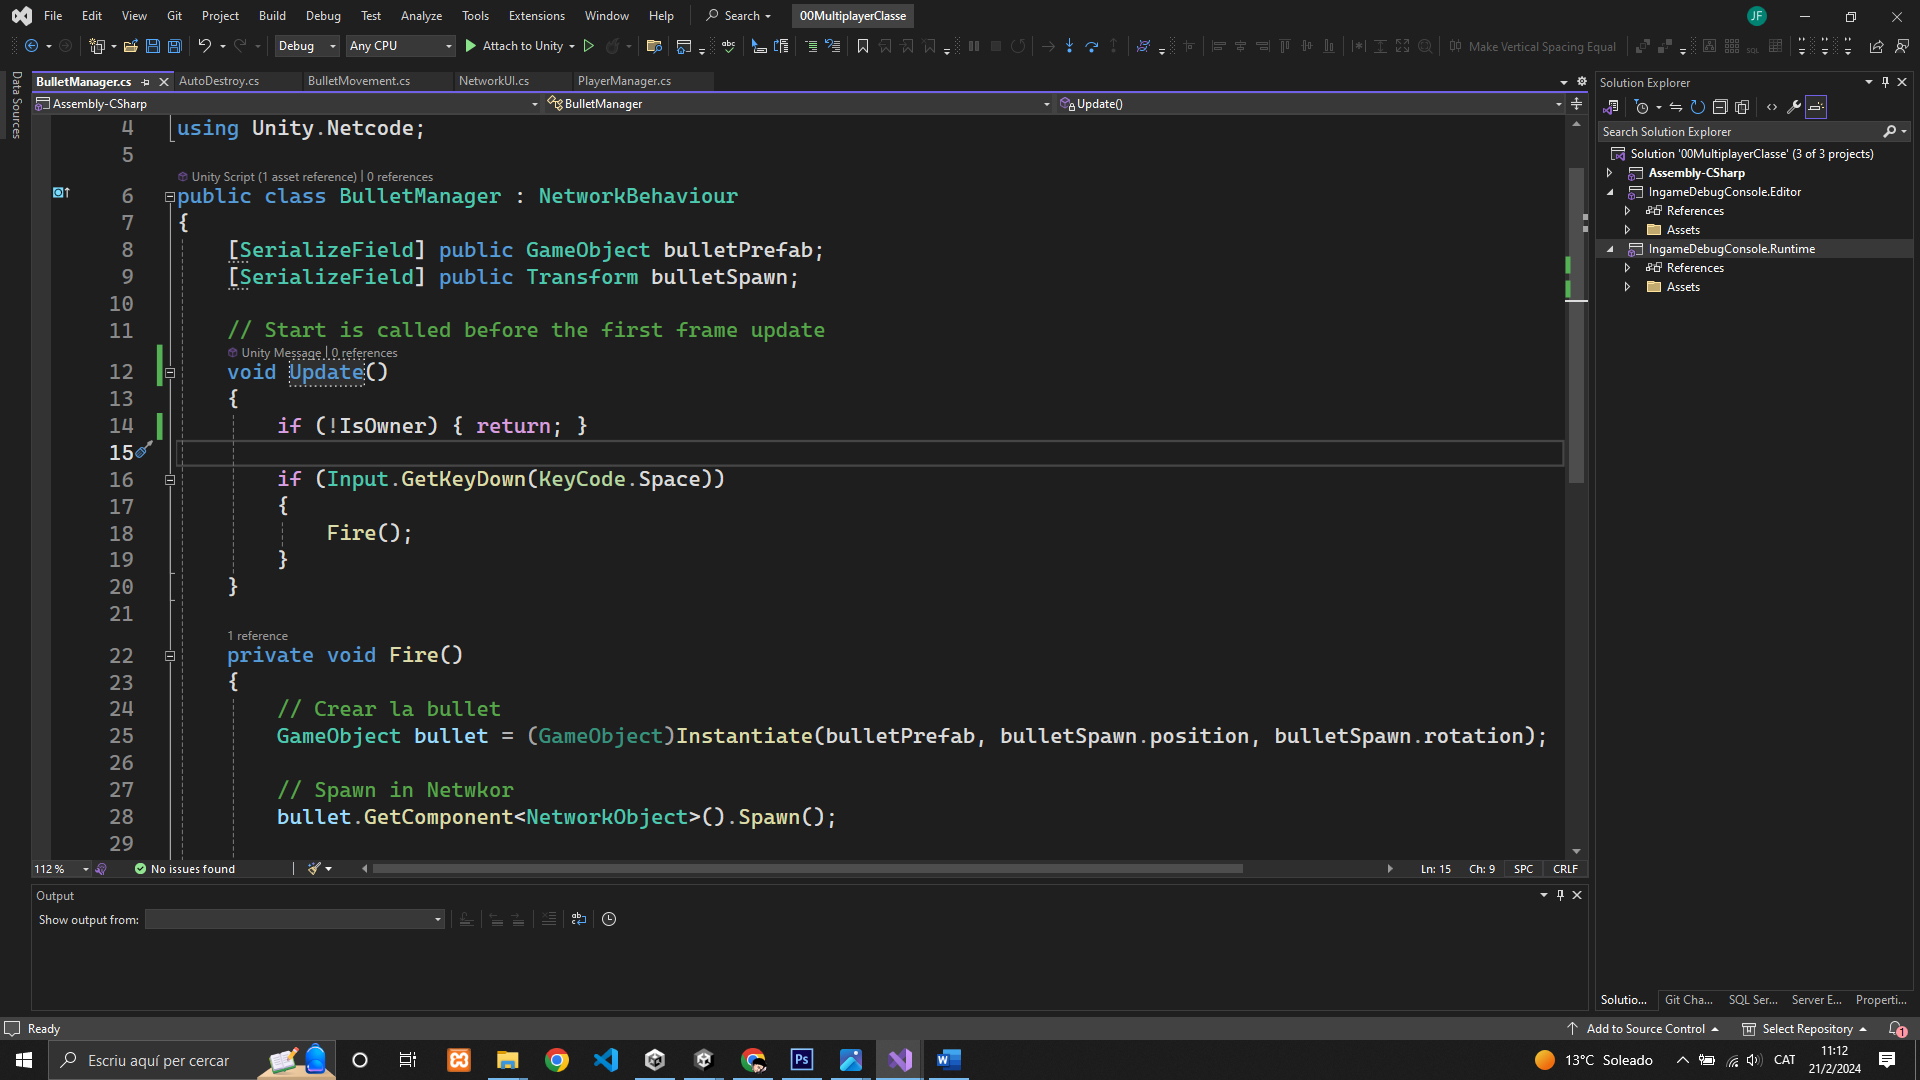Expand the Assembly-CSharp project node
Image resolution: width=1920 pixels, height=1080 pixels.
[1610, 173]
